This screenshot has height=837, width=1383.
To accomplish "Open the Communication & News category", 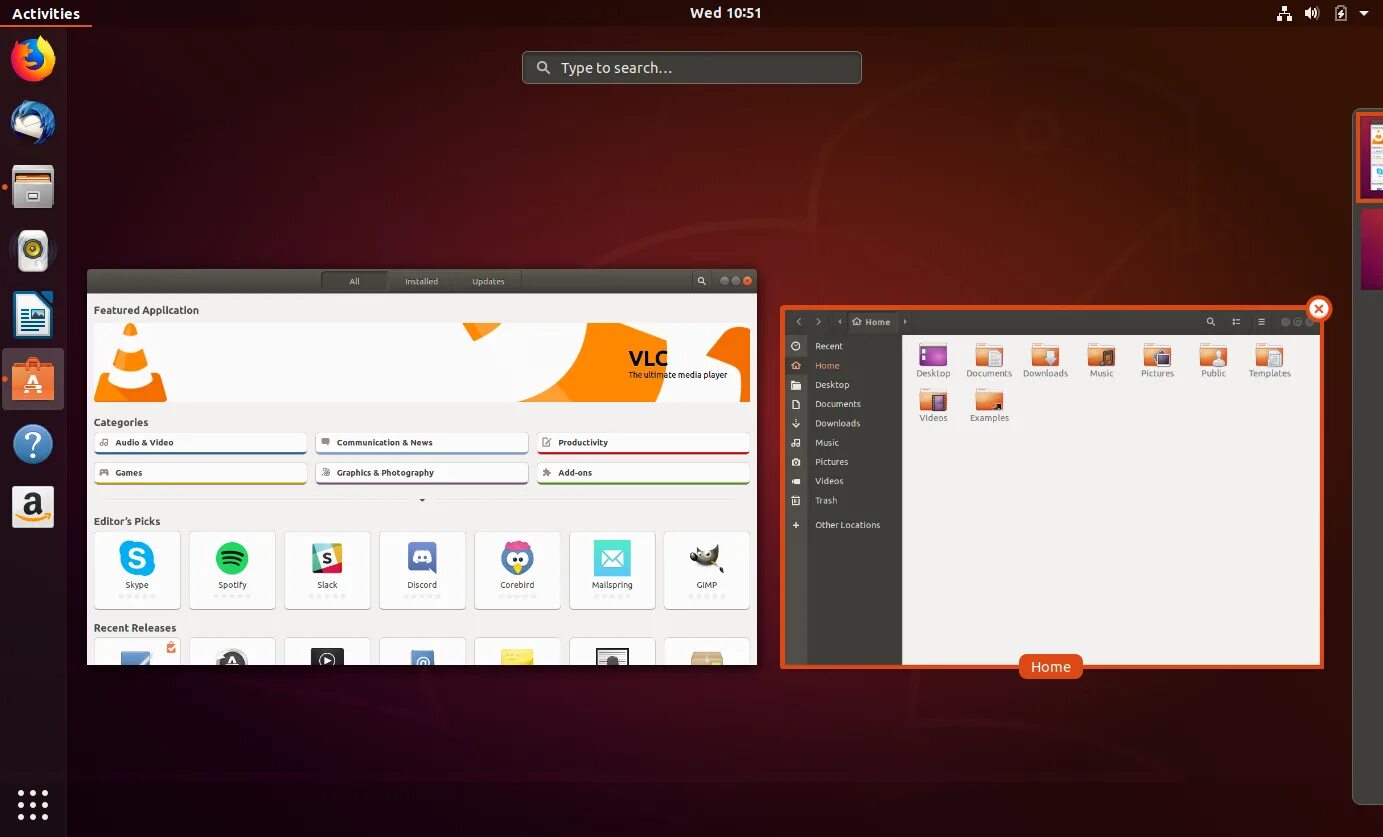I will [422, 443].
